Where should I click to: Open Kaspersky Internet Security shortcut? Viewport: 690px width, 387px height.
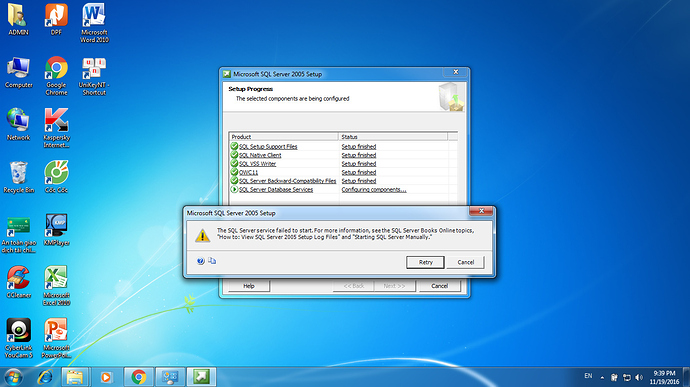coord(56,128)
